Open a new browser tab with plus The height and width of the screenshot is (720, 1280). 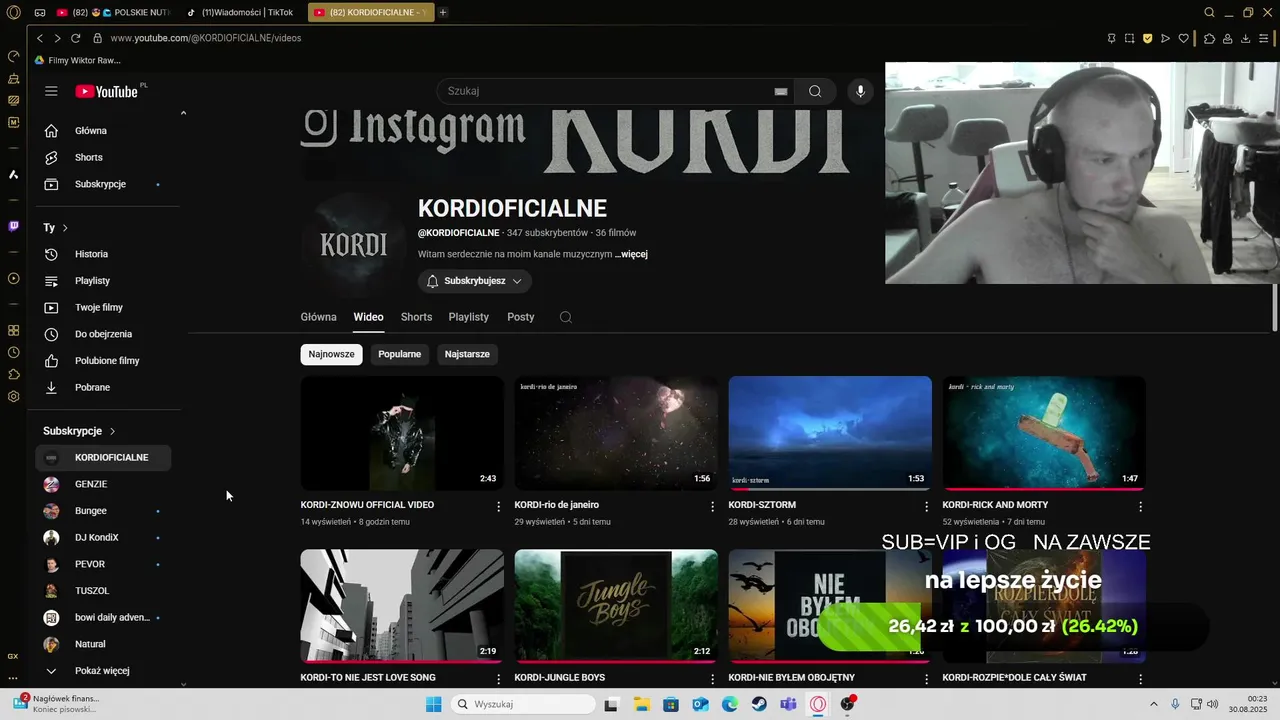(x=443, y=12)
